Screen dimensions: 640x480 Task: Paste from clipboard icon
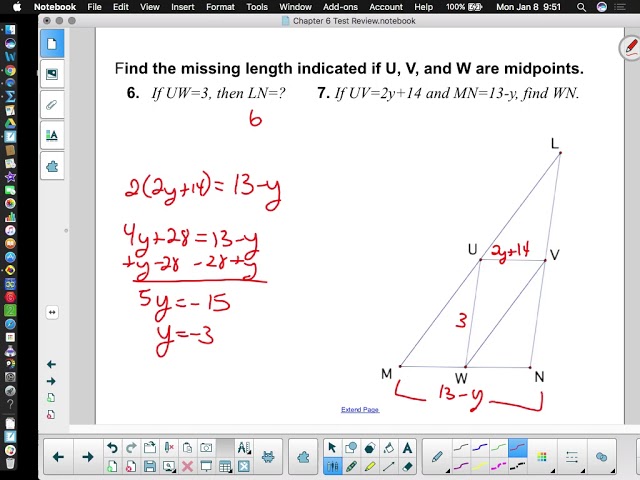pos(187,448)
